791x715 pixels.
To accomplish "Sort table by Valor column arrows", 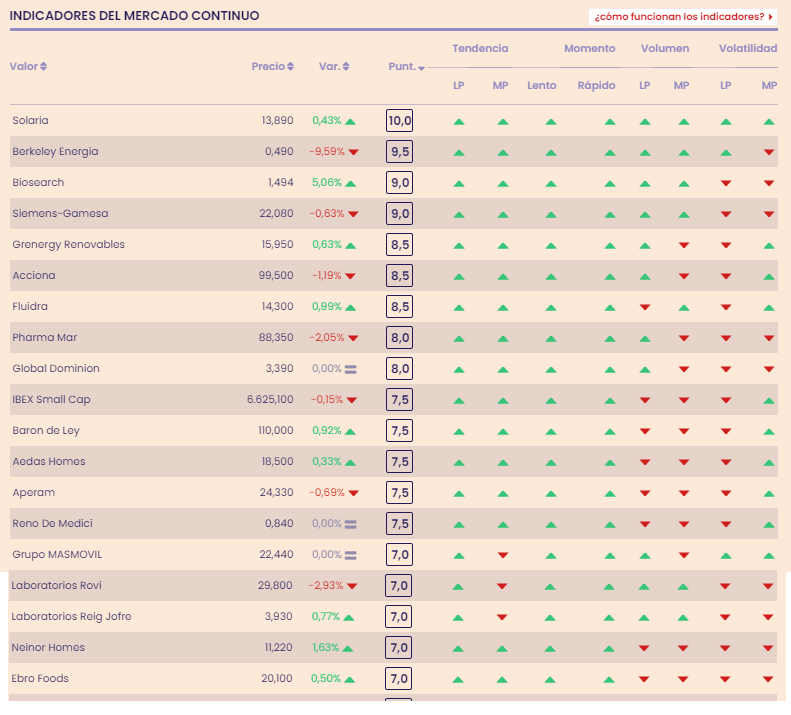I will 43,67.
